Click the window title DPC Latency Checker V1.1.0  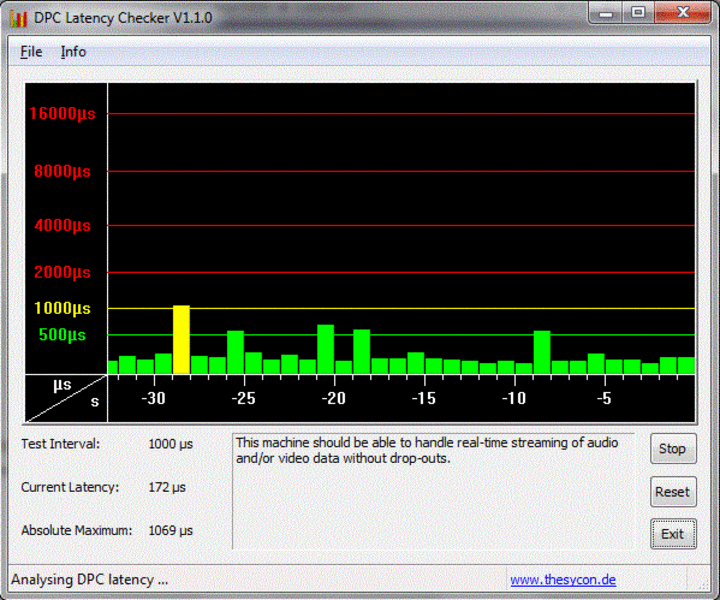(x=123, y=18)
